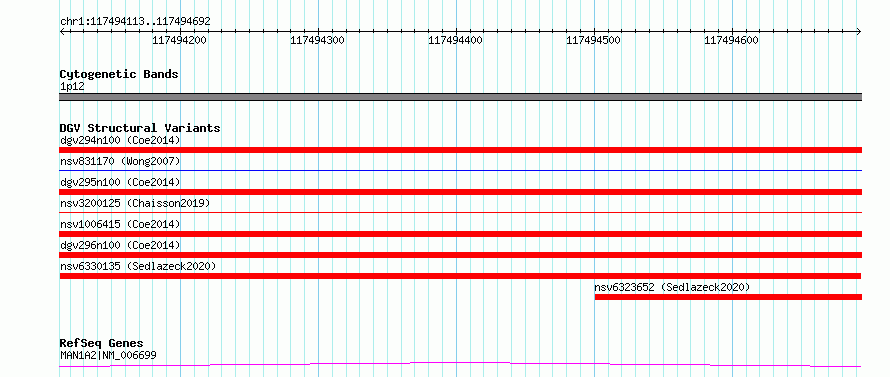Click the dgv296n100 (Coe2014) label
Viewport: 890px width, 377px height.
(x=120, y=245)
